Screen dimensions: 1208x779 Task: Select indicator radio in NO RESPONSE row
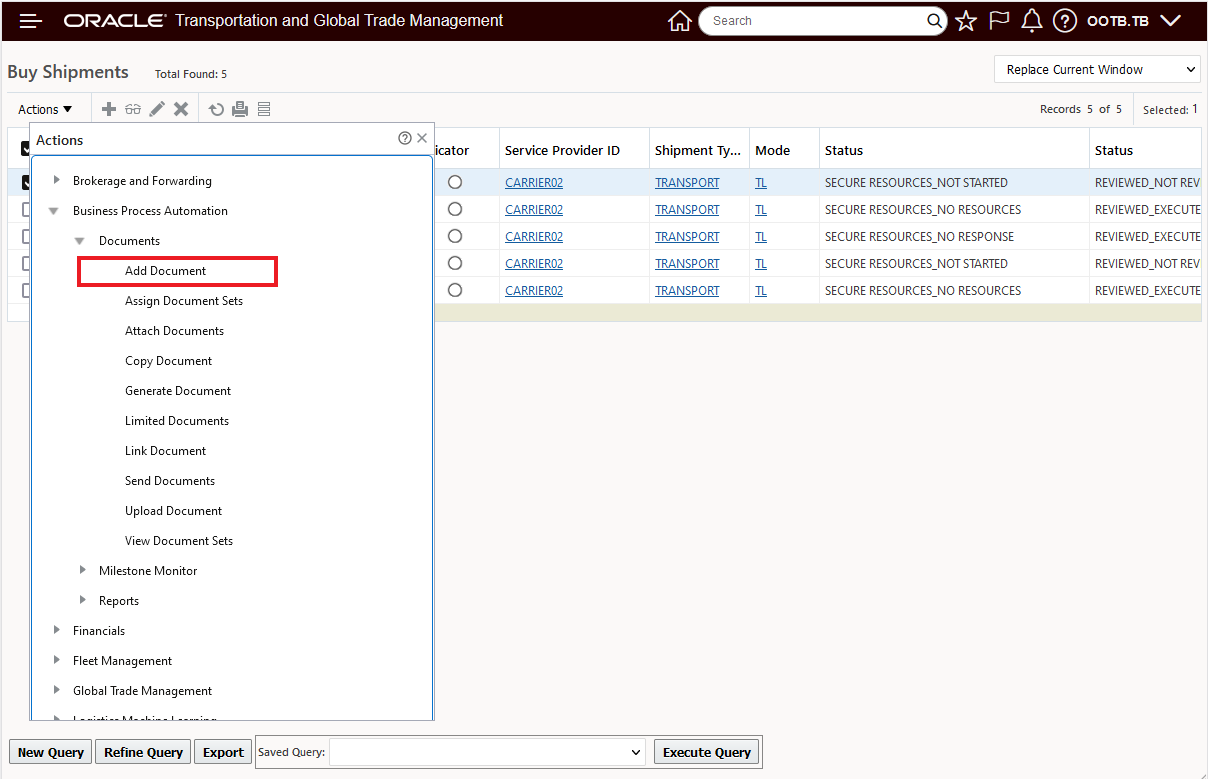(455, 237)
